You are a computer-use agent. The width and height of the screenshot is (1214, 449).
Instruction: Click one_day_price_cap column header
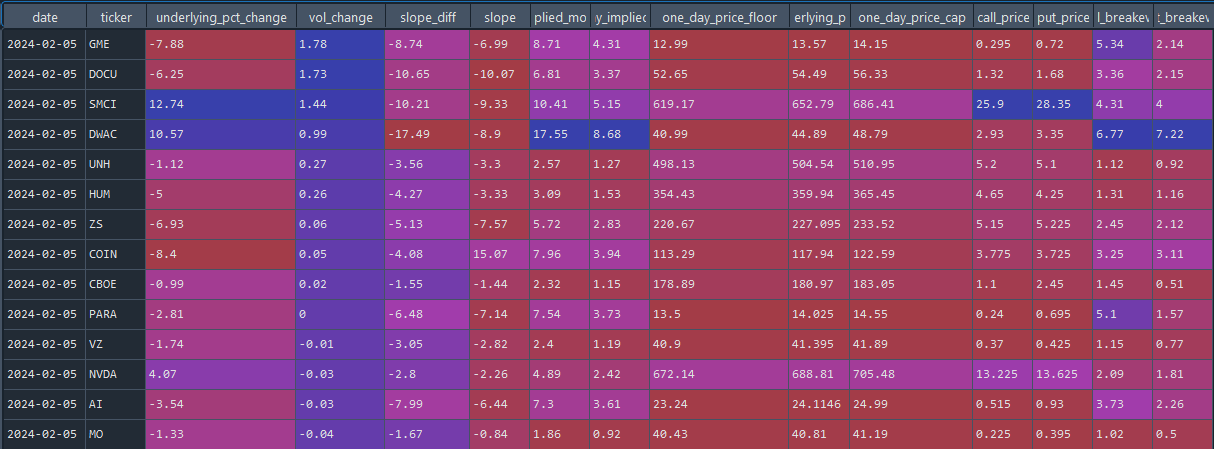point(911,16)
